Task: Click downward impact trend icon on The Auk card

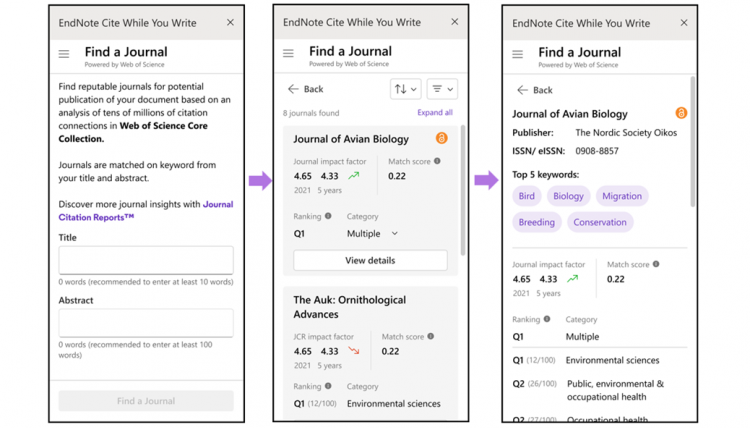Action: pos(353,351)
